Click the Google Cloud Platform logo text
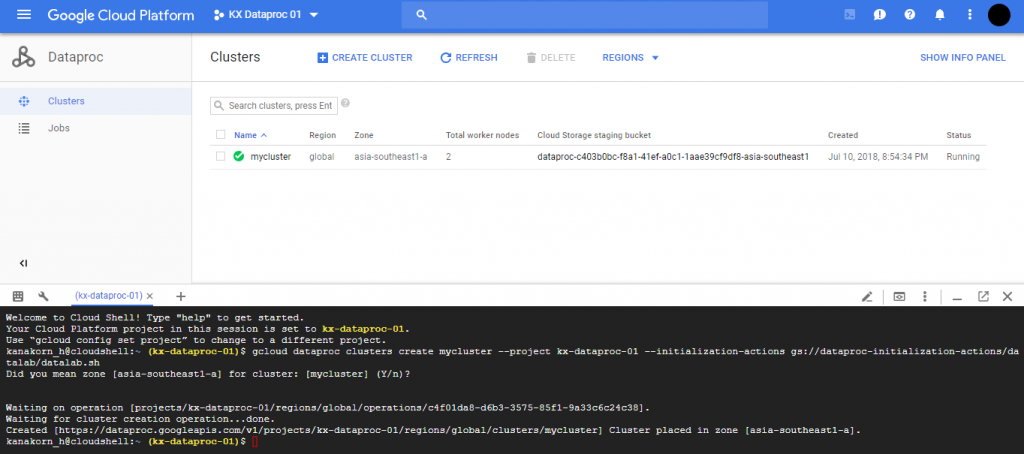This screenshot has width=1024, height=454. tap(121, 14)
